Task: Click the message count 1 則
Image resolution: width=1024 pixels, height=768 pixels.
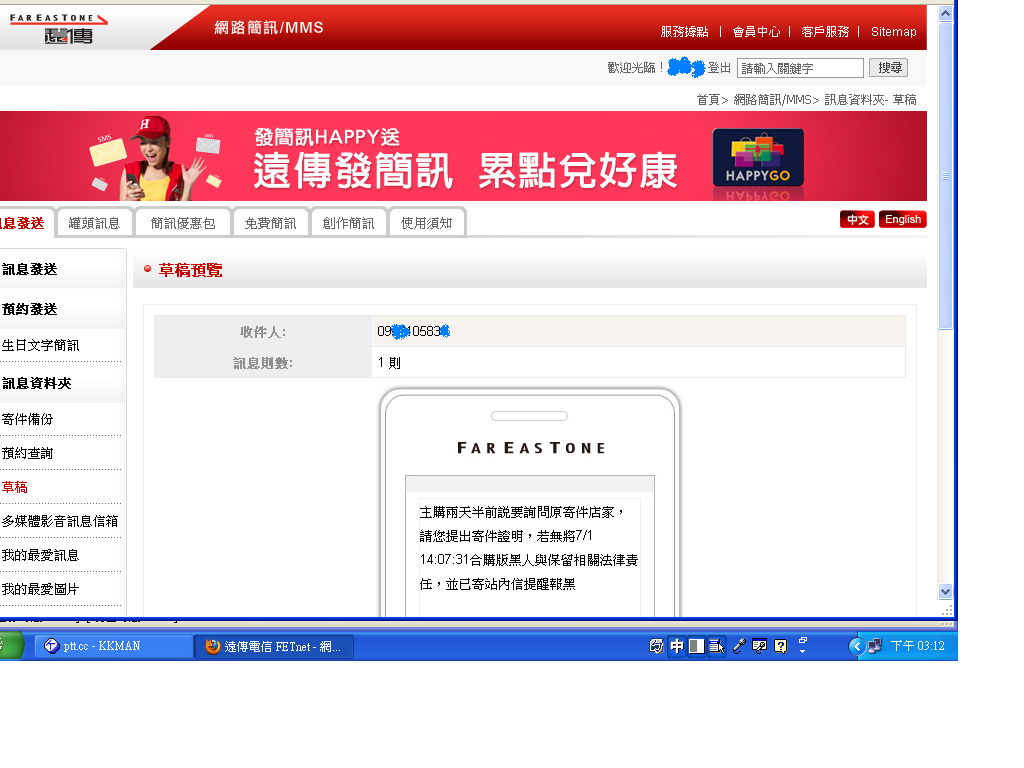Action: [x=389, y=362]
